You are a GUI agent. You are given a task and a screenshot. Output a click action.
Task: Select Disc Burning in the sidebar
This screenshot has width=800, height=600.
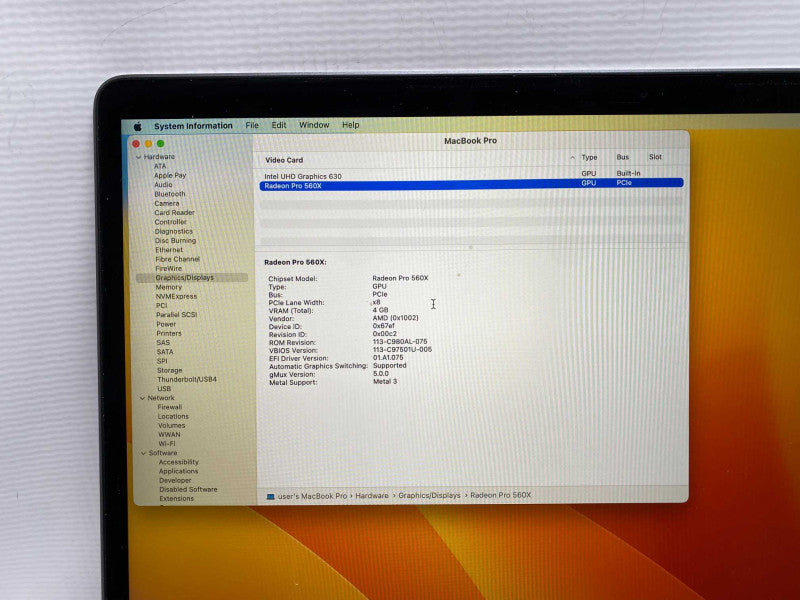[x=176, y=240]
